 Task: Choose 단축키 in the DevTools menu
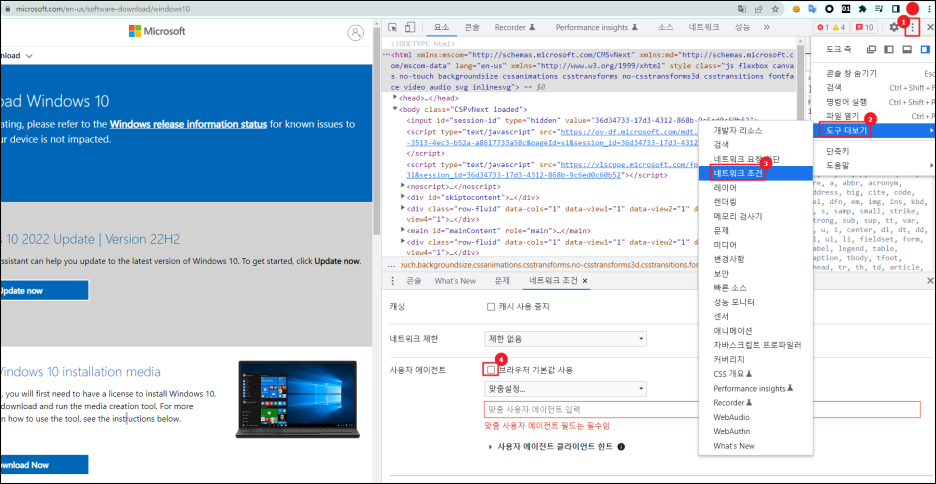pyautogui.click(x=875, y=151)
